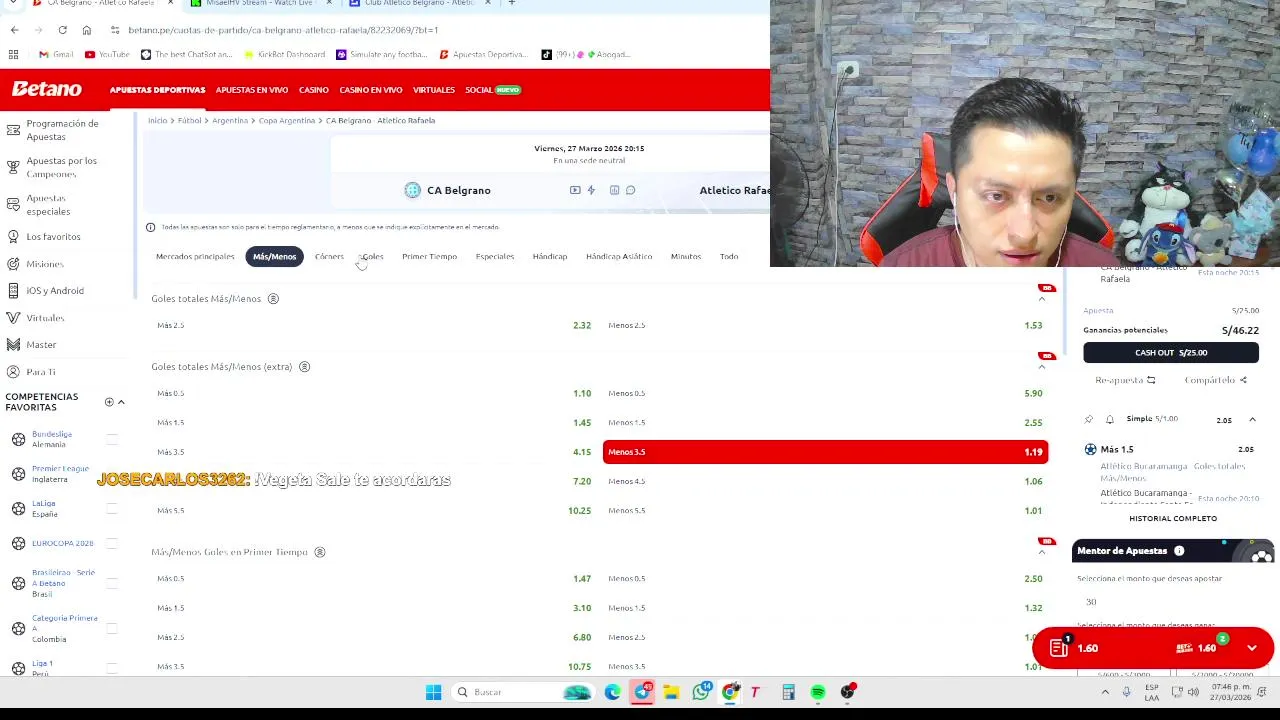1280x720 pixels.
Task: Click the bell notification icon on Simple bet
Action: click(1109, 419)
